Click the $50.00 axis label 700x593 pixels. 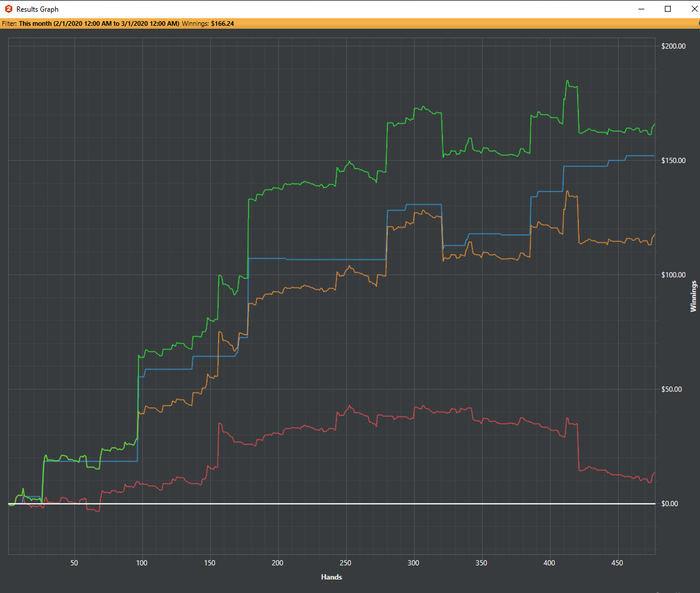click(x=671, y=389)
